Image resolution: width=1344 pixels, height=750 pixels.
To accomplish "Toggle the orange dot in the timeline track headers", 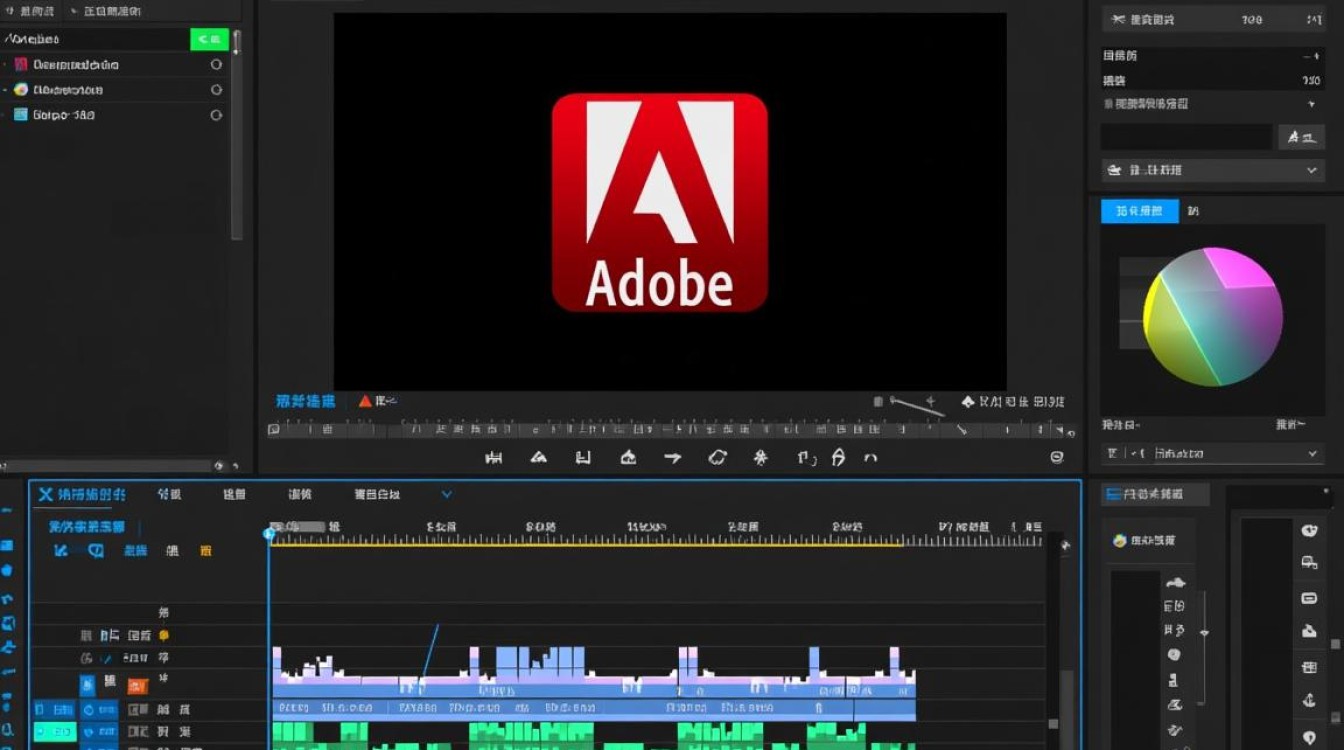I will 164,635.
